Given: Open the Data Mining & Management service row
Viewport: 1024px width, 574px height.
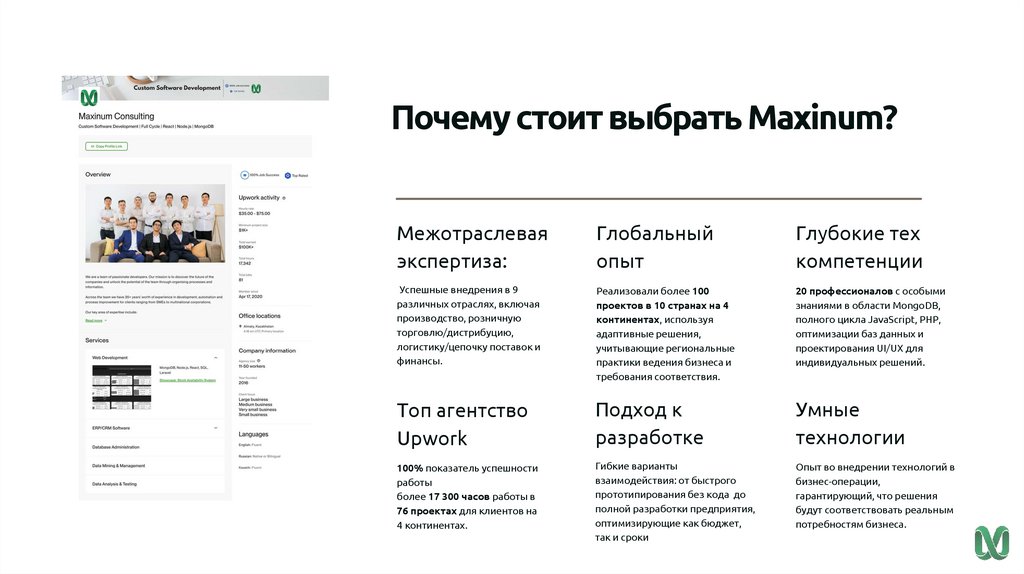Looking at the screenshot, I should click(x=155, y=466).
